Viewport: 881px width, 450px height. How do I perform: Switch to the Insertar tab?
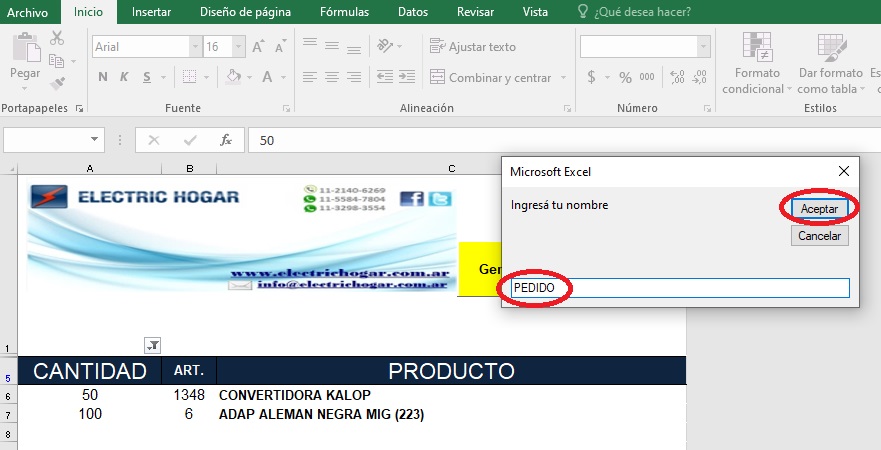click(151, 12)
